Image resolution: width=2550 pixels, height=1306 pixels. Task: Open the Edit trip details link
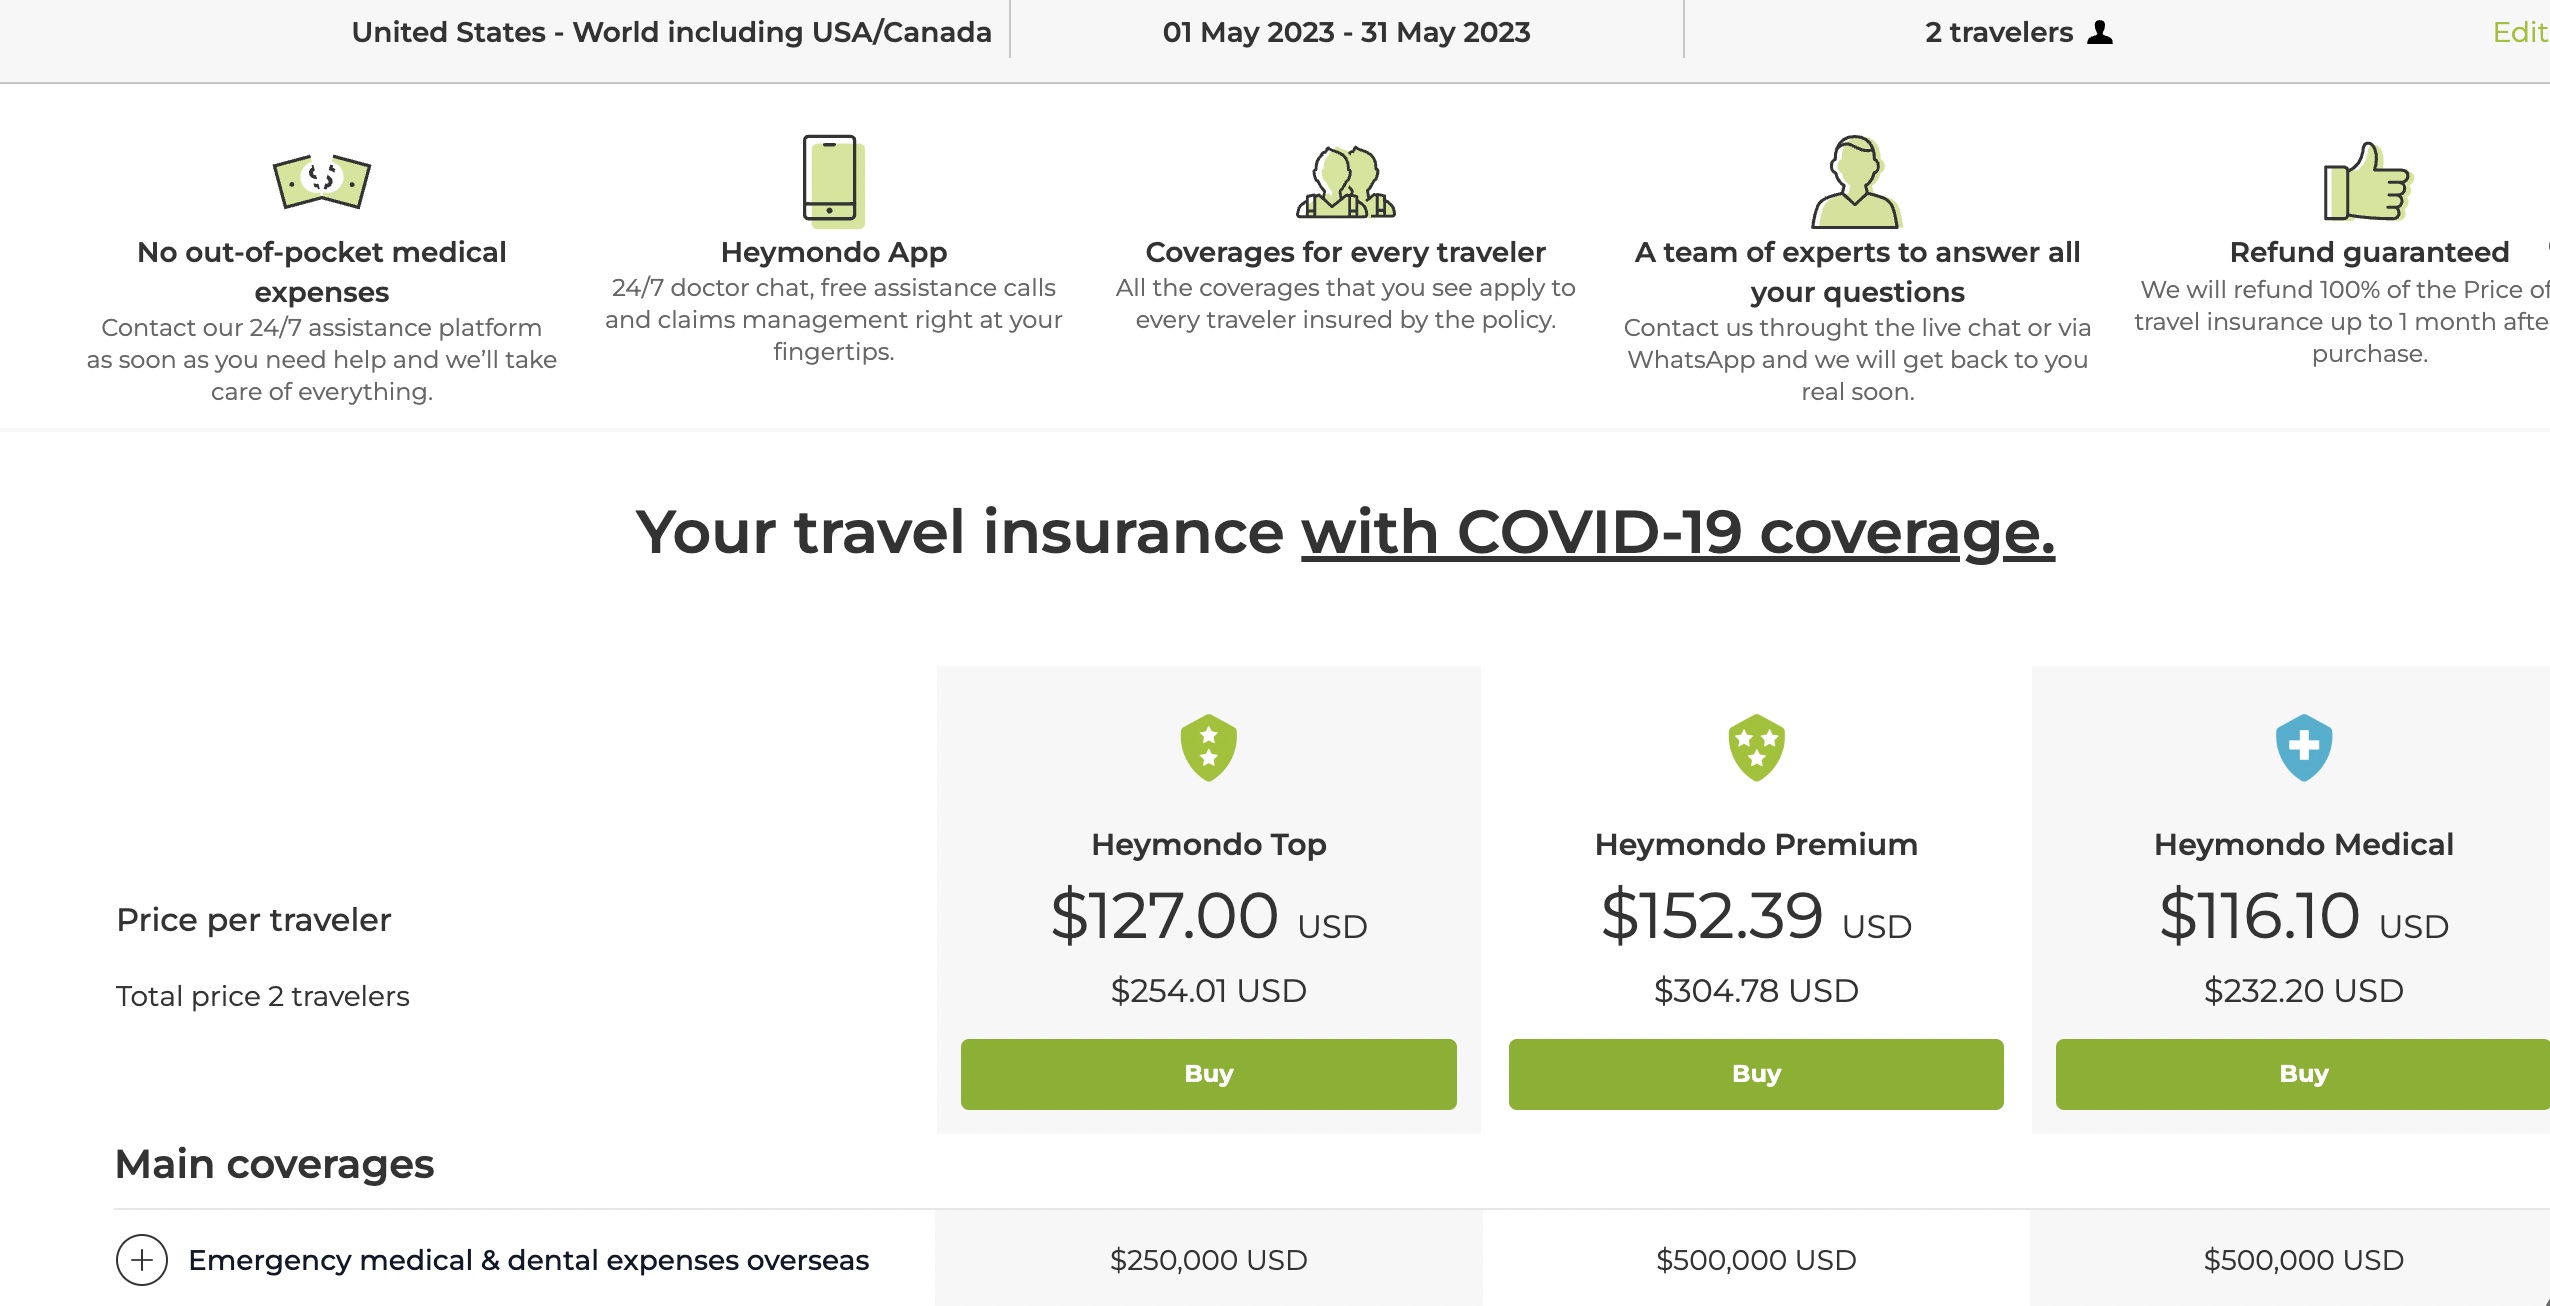(2520, 32)
